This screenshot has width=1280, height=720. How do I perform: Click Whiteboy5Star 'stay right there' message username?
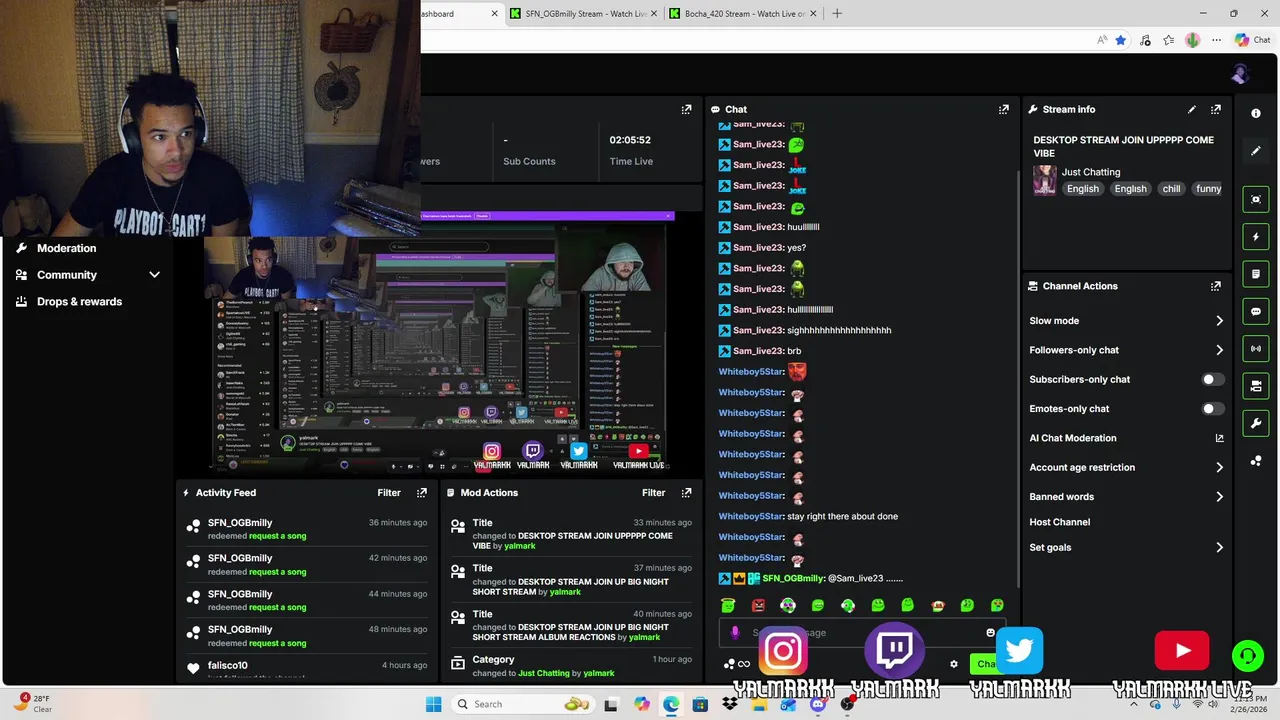[x=751, y=517]
